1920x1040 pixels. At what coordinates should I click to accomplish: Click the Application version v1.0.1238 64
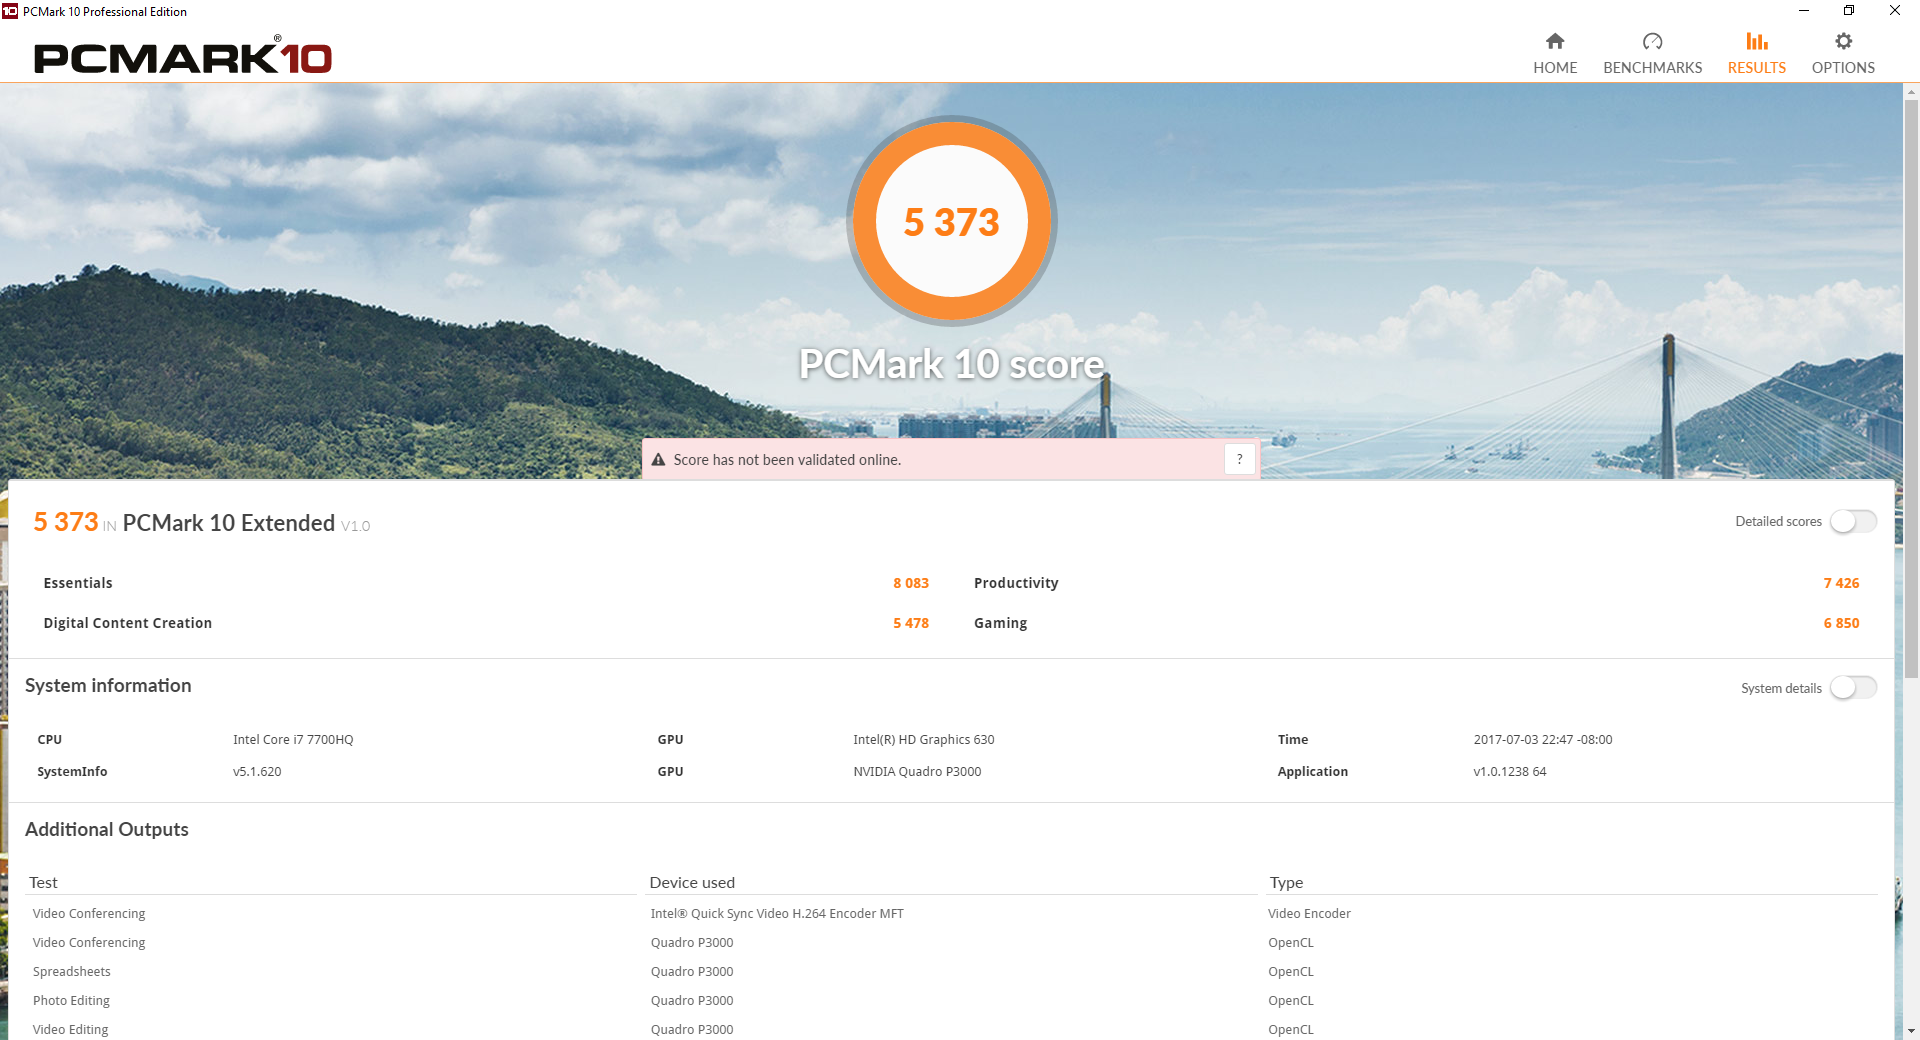[1509, 772]
